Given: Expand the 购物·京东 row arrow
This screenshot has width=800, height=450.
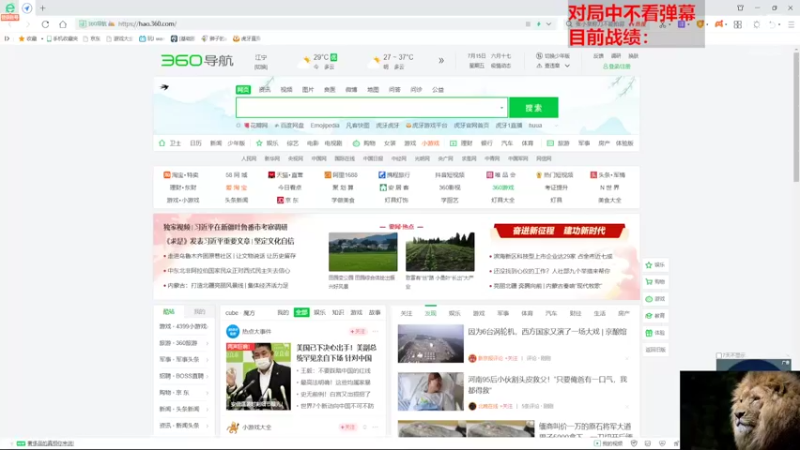Looking at the screenshot, I should [207, 393].
